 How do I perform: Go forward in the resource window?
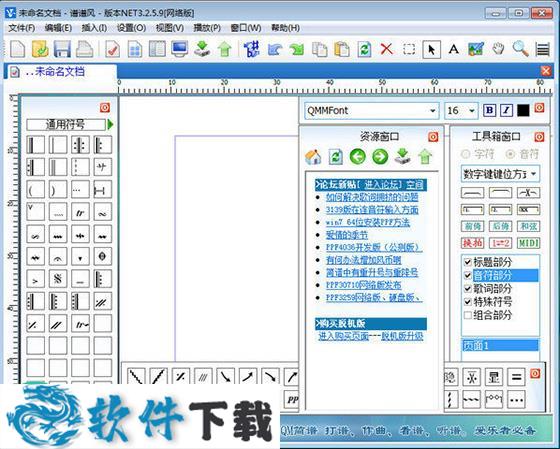(x=380, y=156)
